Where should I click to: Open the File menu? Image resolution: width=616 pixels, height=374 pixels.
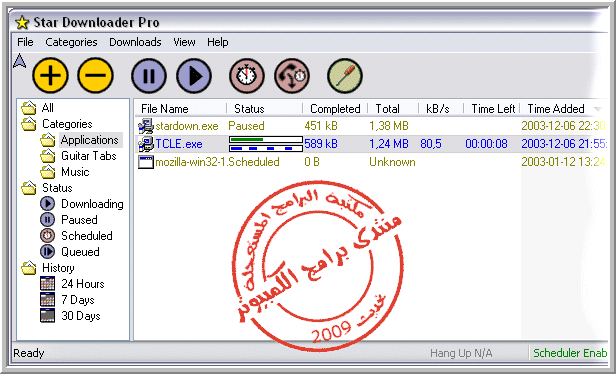click(x=25, y=42)
